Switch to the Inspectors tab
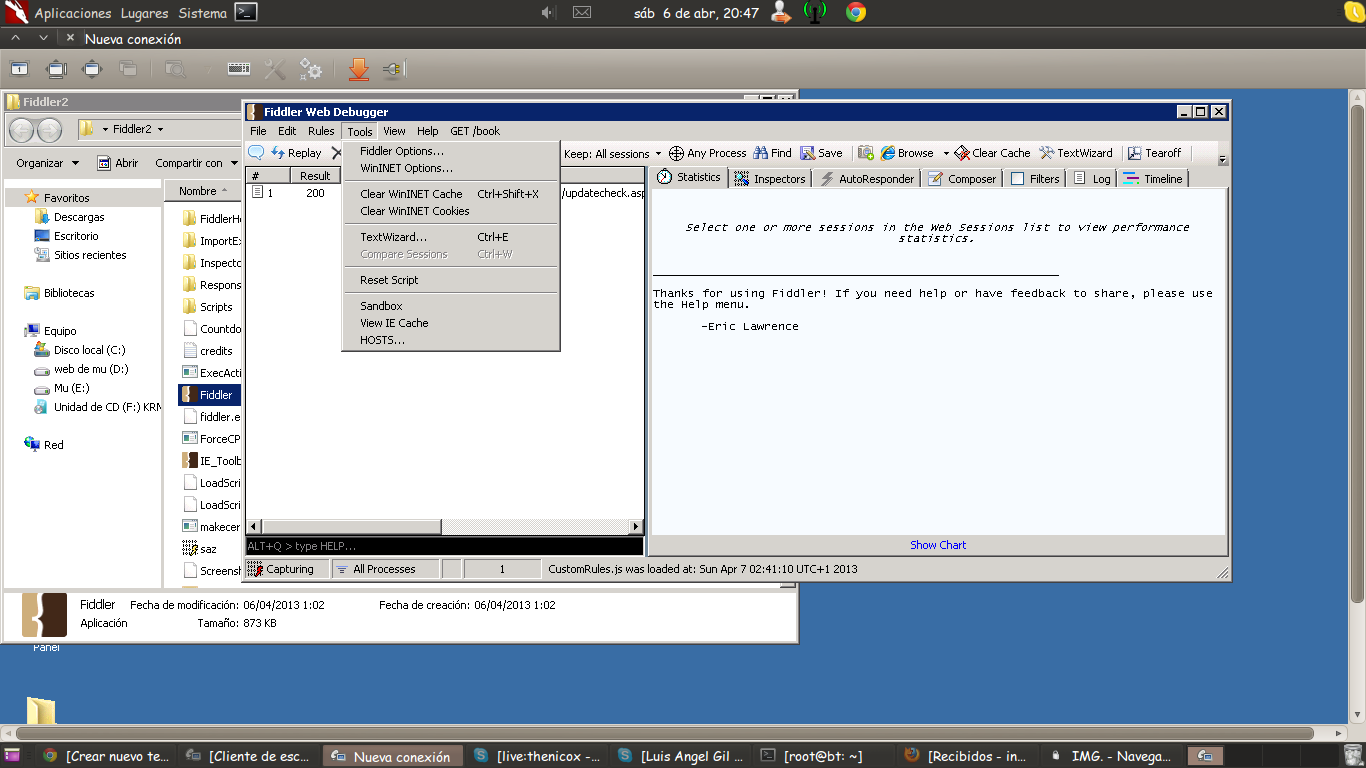1366x768 pixels. (x=770, y=179)
